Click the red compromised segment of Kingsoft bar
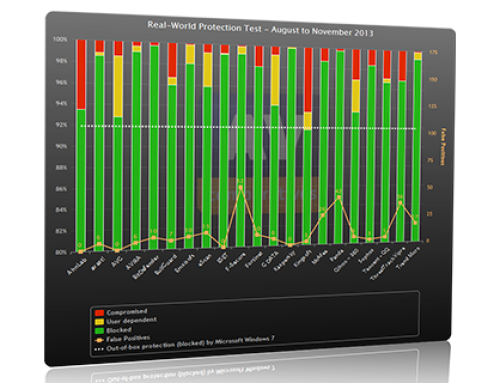500x383 pixels. [308, 80]
